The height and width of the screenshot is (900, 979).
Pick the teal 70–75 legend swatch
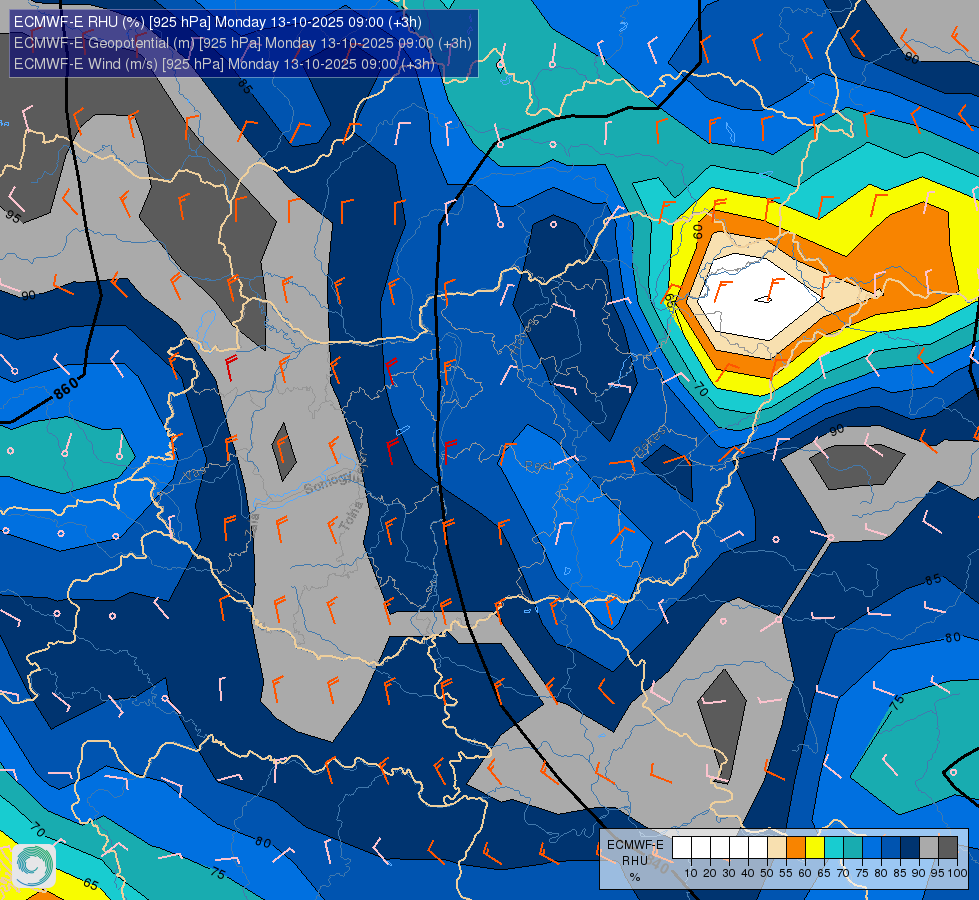pos(854,848)
